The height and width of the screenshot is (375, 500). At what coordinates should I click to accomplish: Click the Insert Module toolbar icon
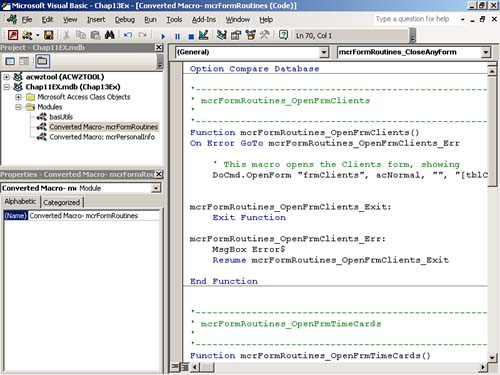pyautogui.click(x=27, y=35)
